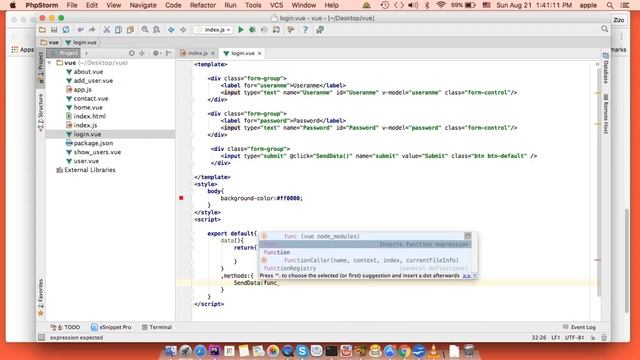Image resolution: width=640 pixels, height=360 pixels.
Task: Open the Navigate menu
Action: (143, 5)
